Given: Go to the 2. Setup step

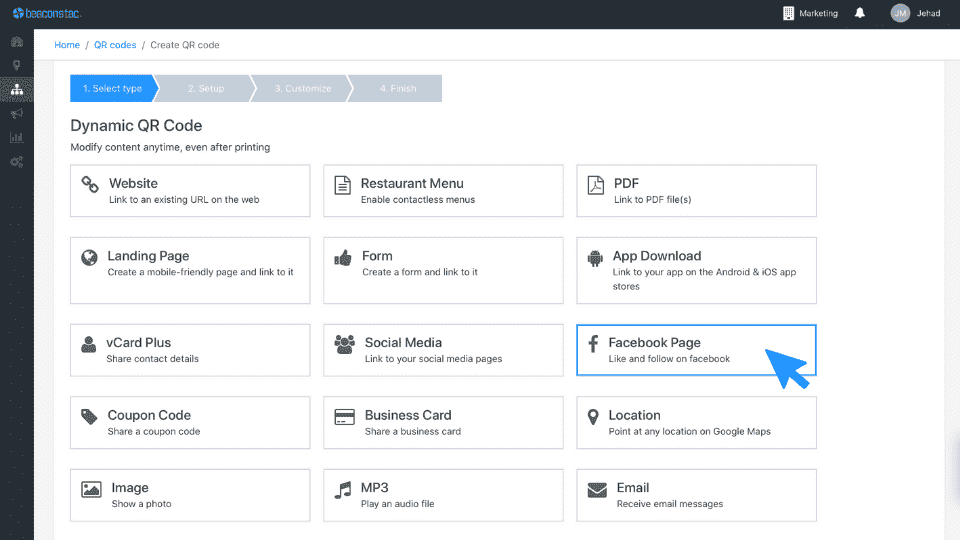Looking at the screenshot, I should tap(206, 88).
